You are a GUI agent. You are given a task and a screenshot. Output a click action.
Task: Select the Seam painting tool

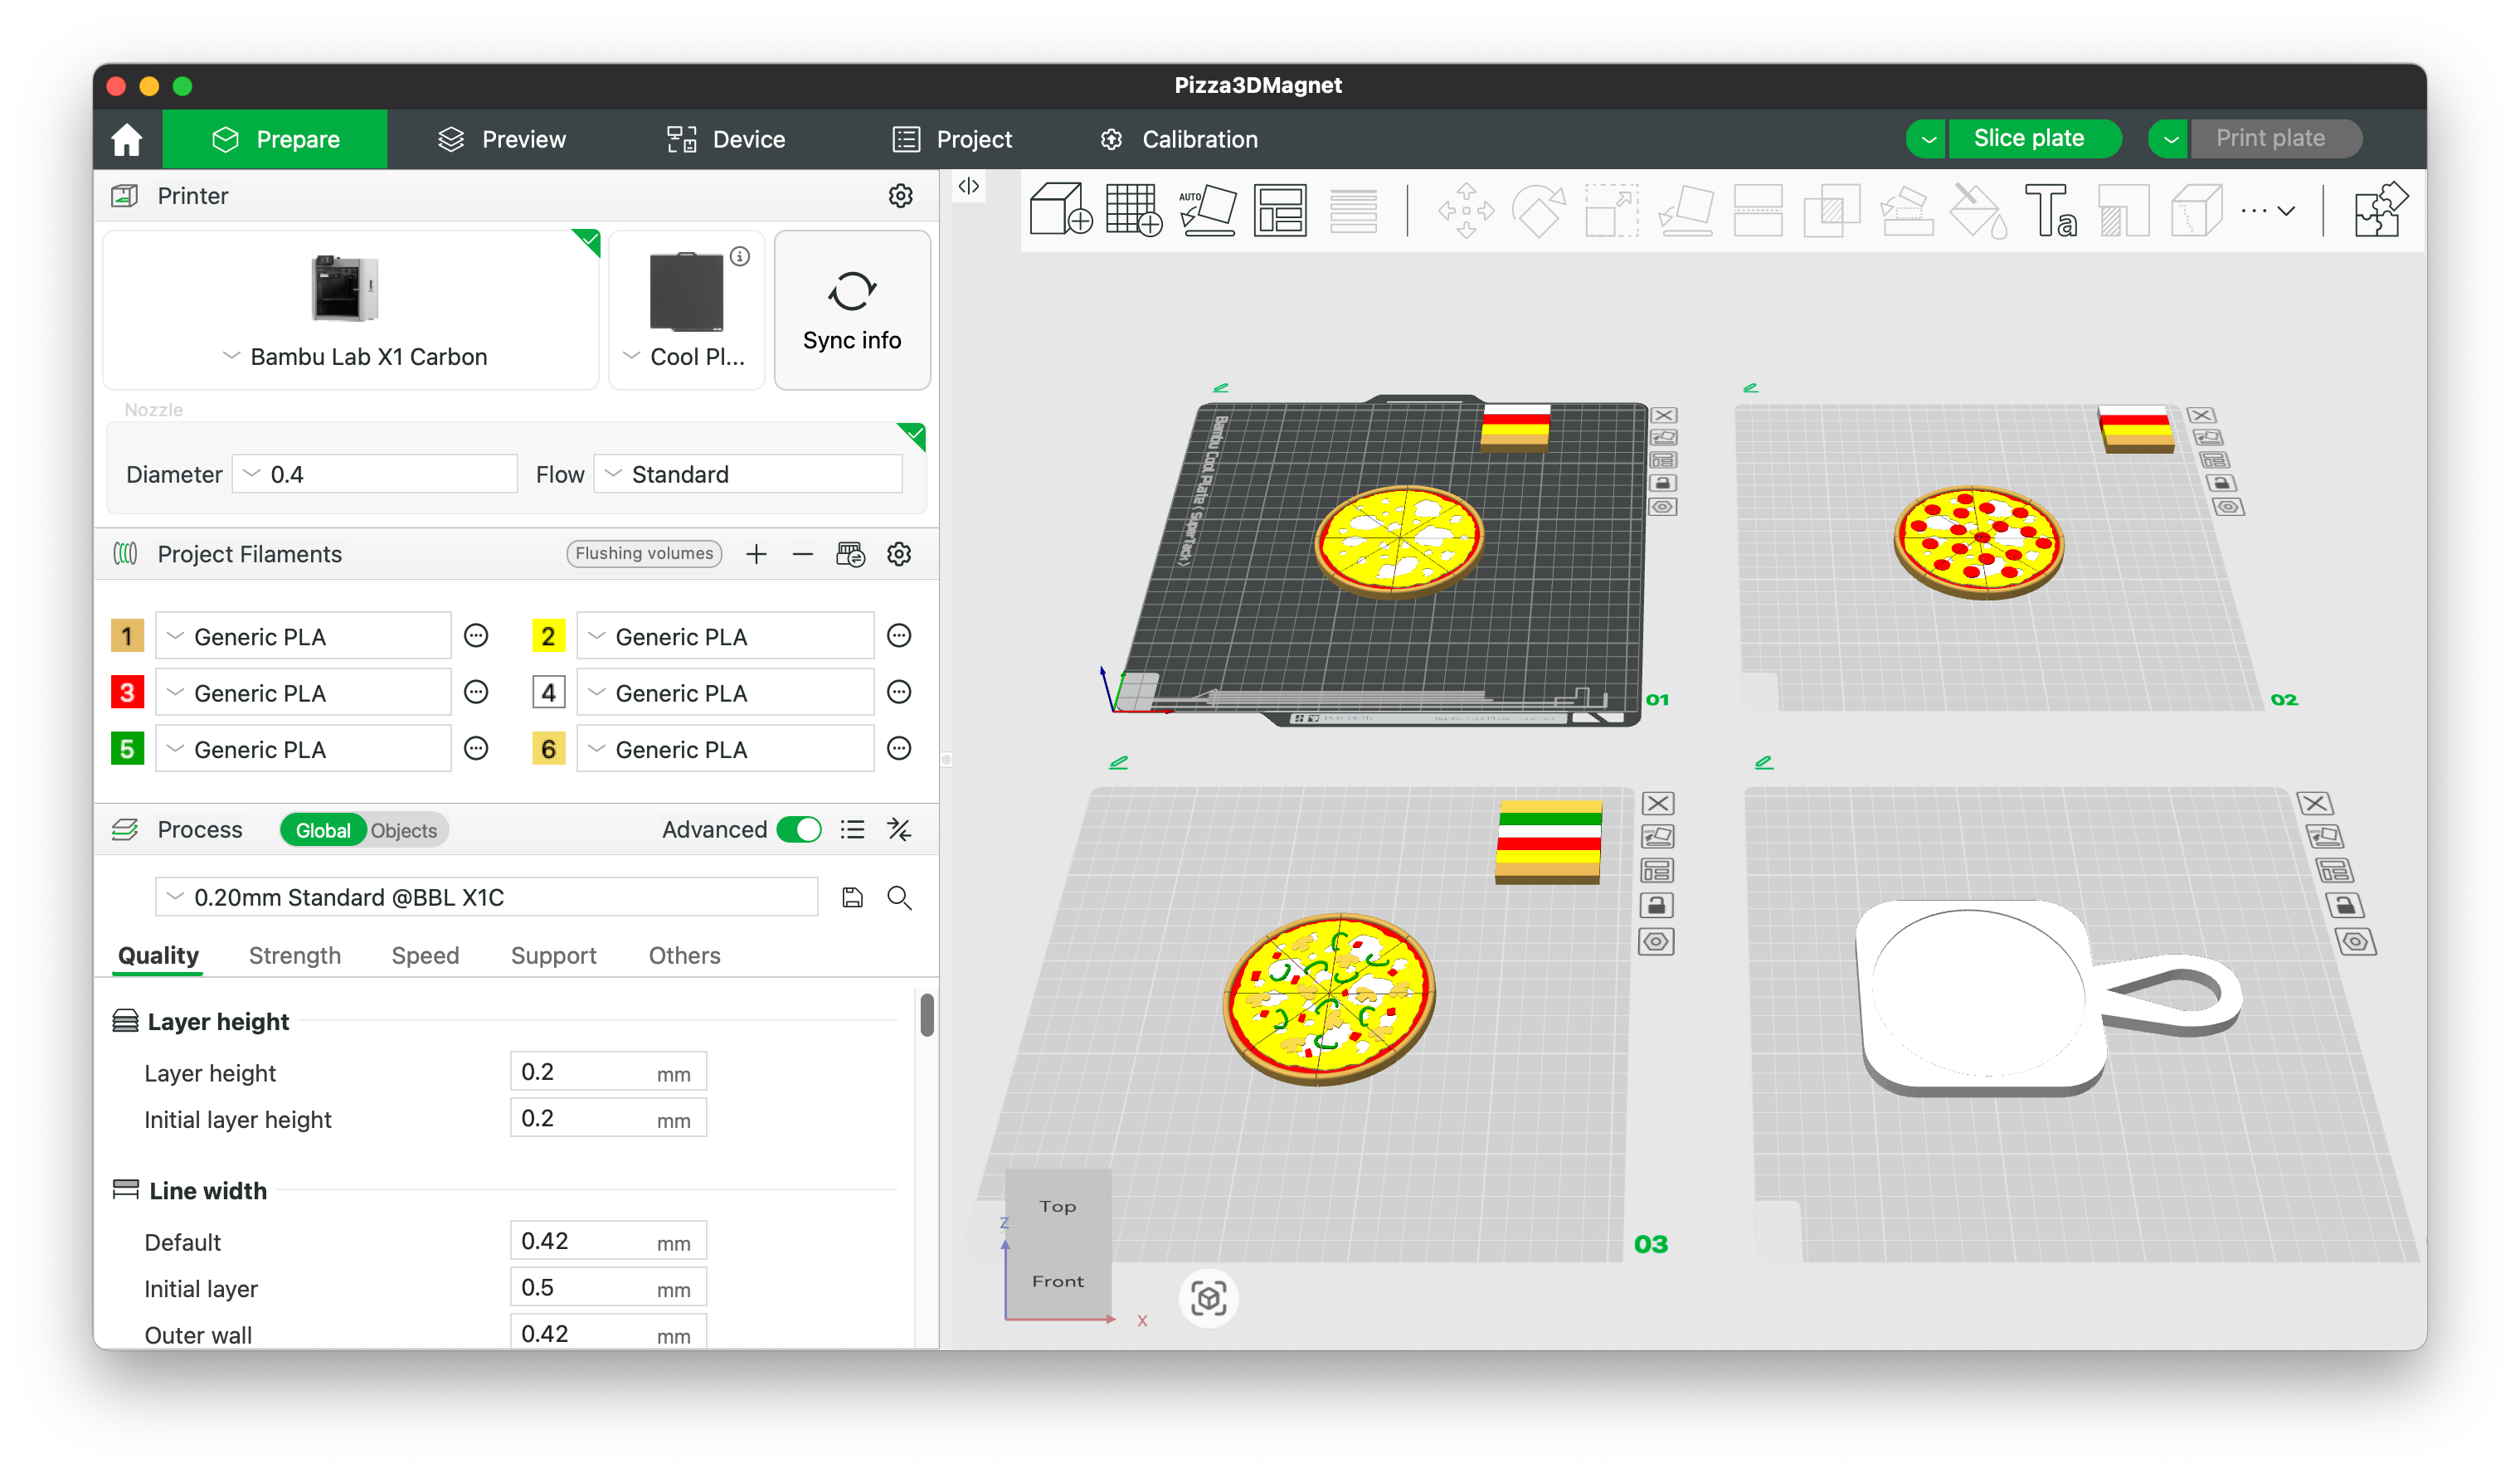pos(2196,210)
